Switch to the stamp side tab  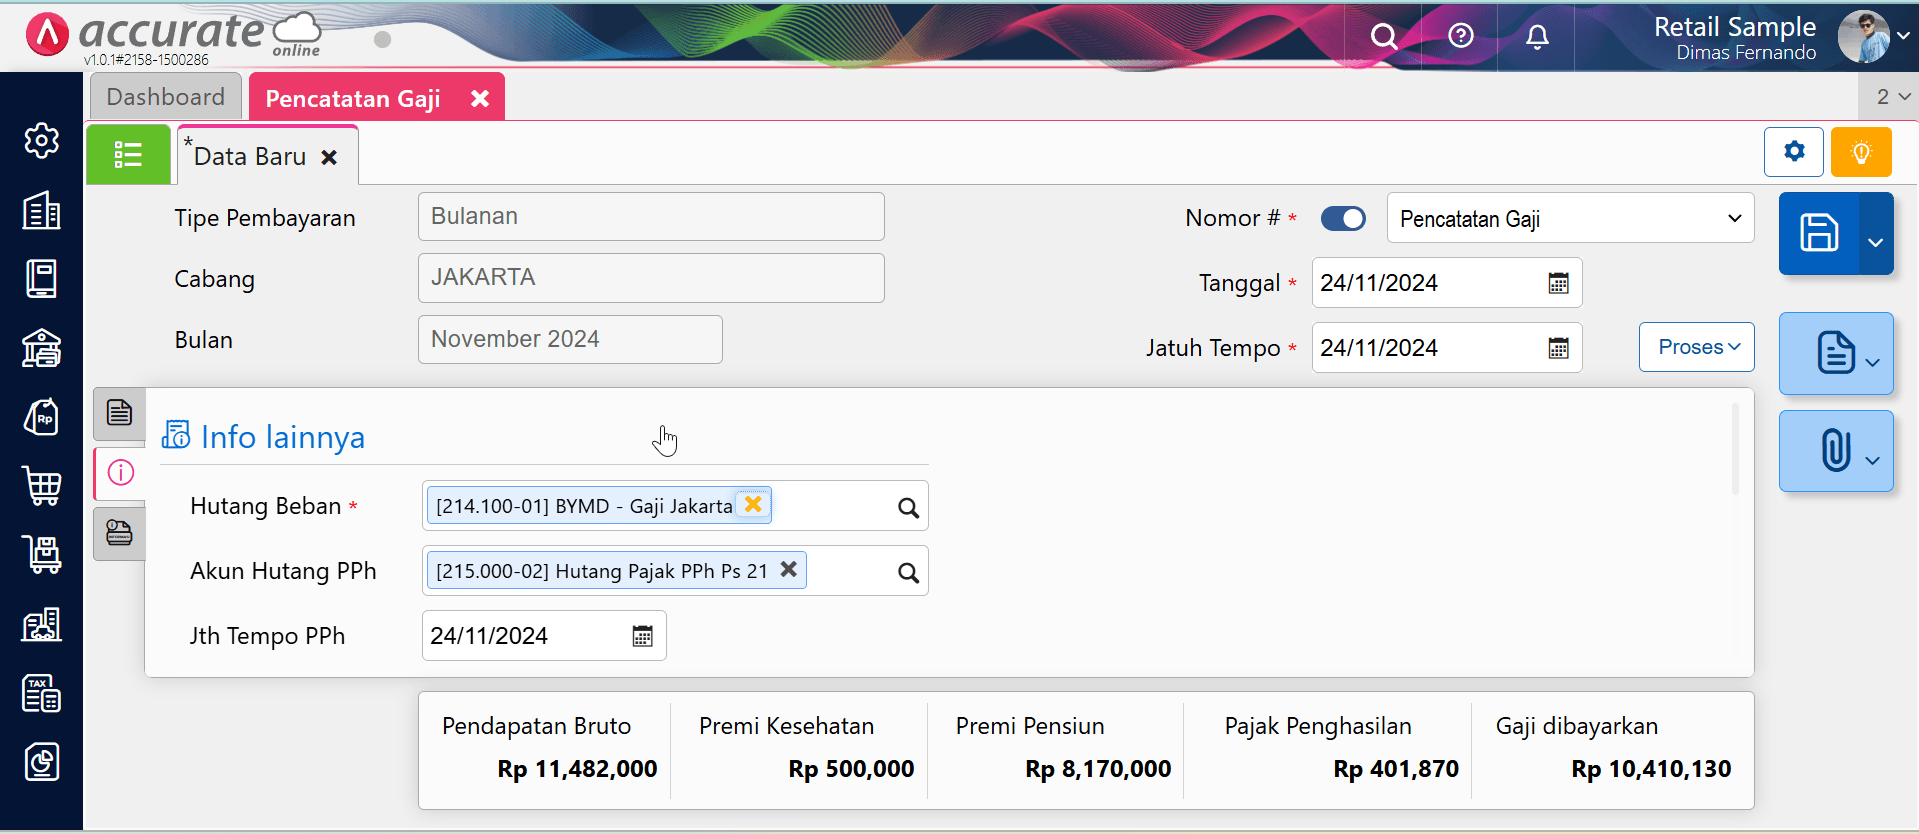click(x=120, y=533)
